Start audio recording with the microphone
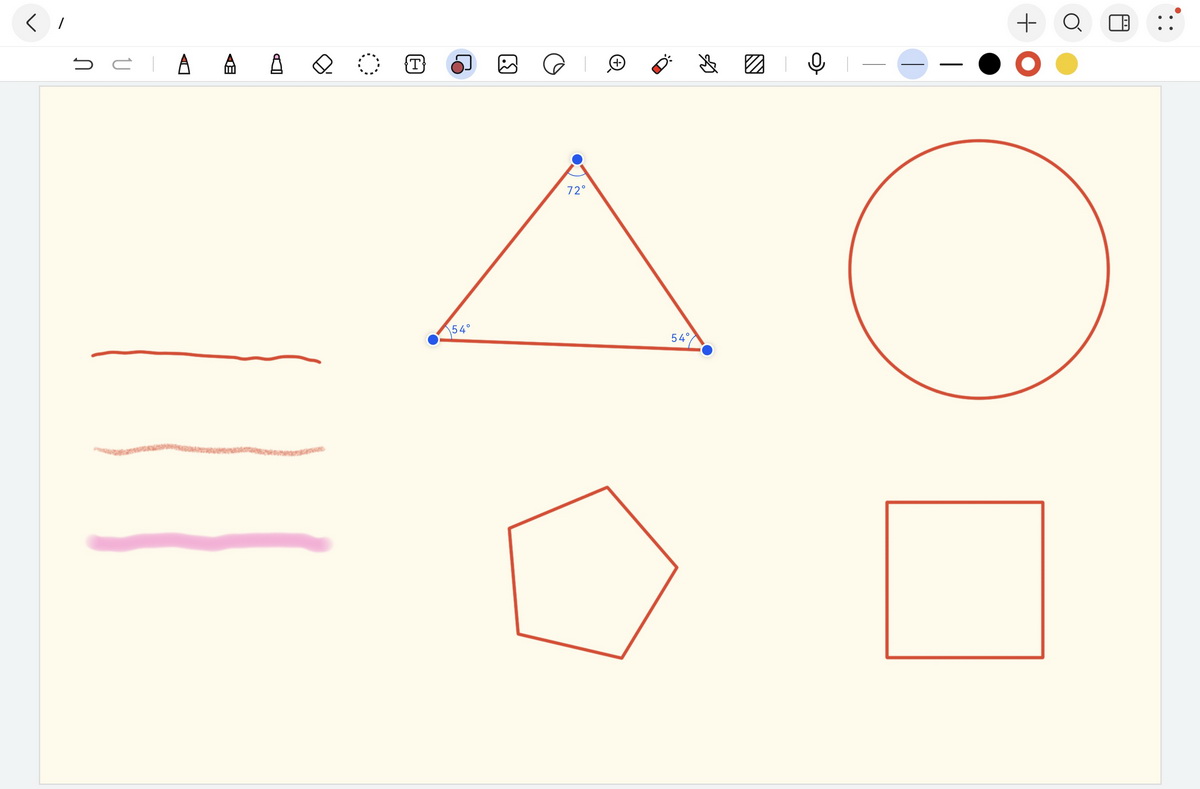 (x=816, y=65)
